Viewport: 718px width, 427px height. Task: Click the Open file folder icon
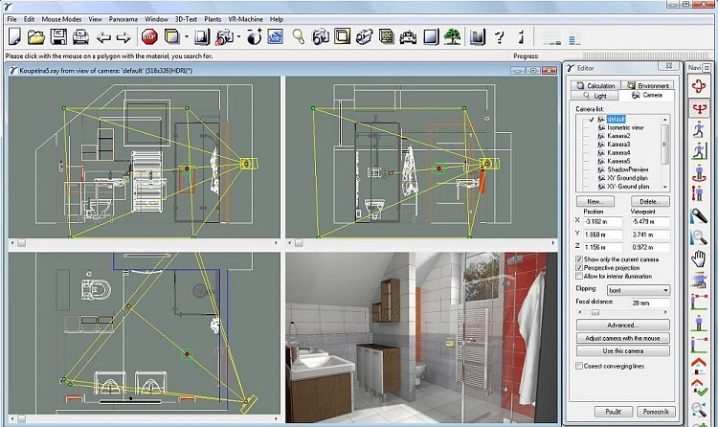click(x=36, y=37)
